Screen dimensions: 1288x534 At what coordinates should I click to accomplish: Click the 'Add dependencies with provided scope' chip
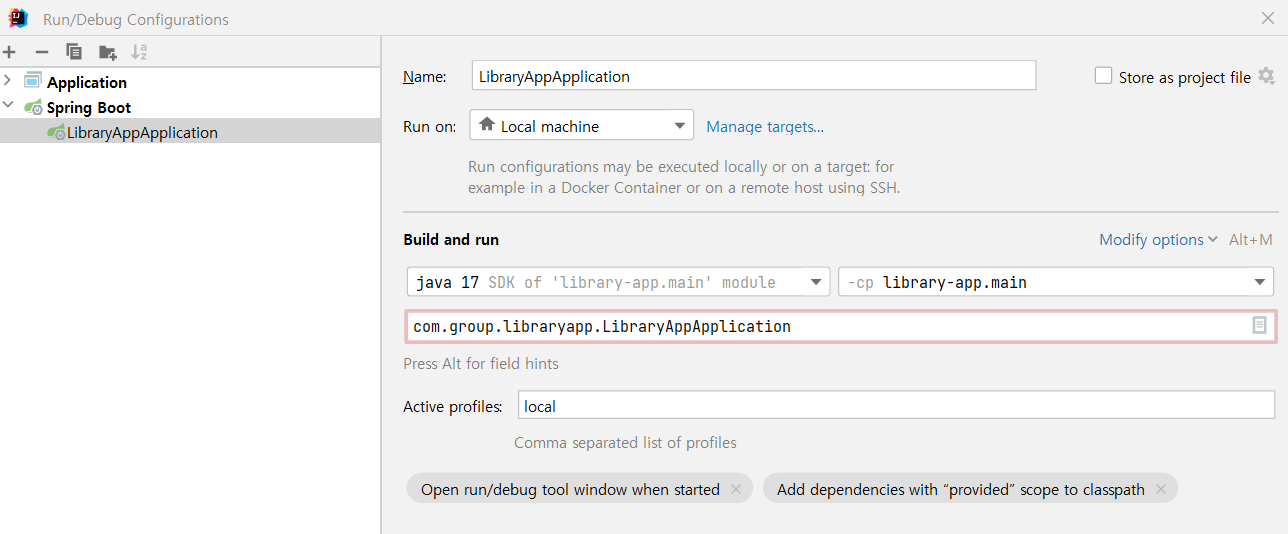click(960, 489)
